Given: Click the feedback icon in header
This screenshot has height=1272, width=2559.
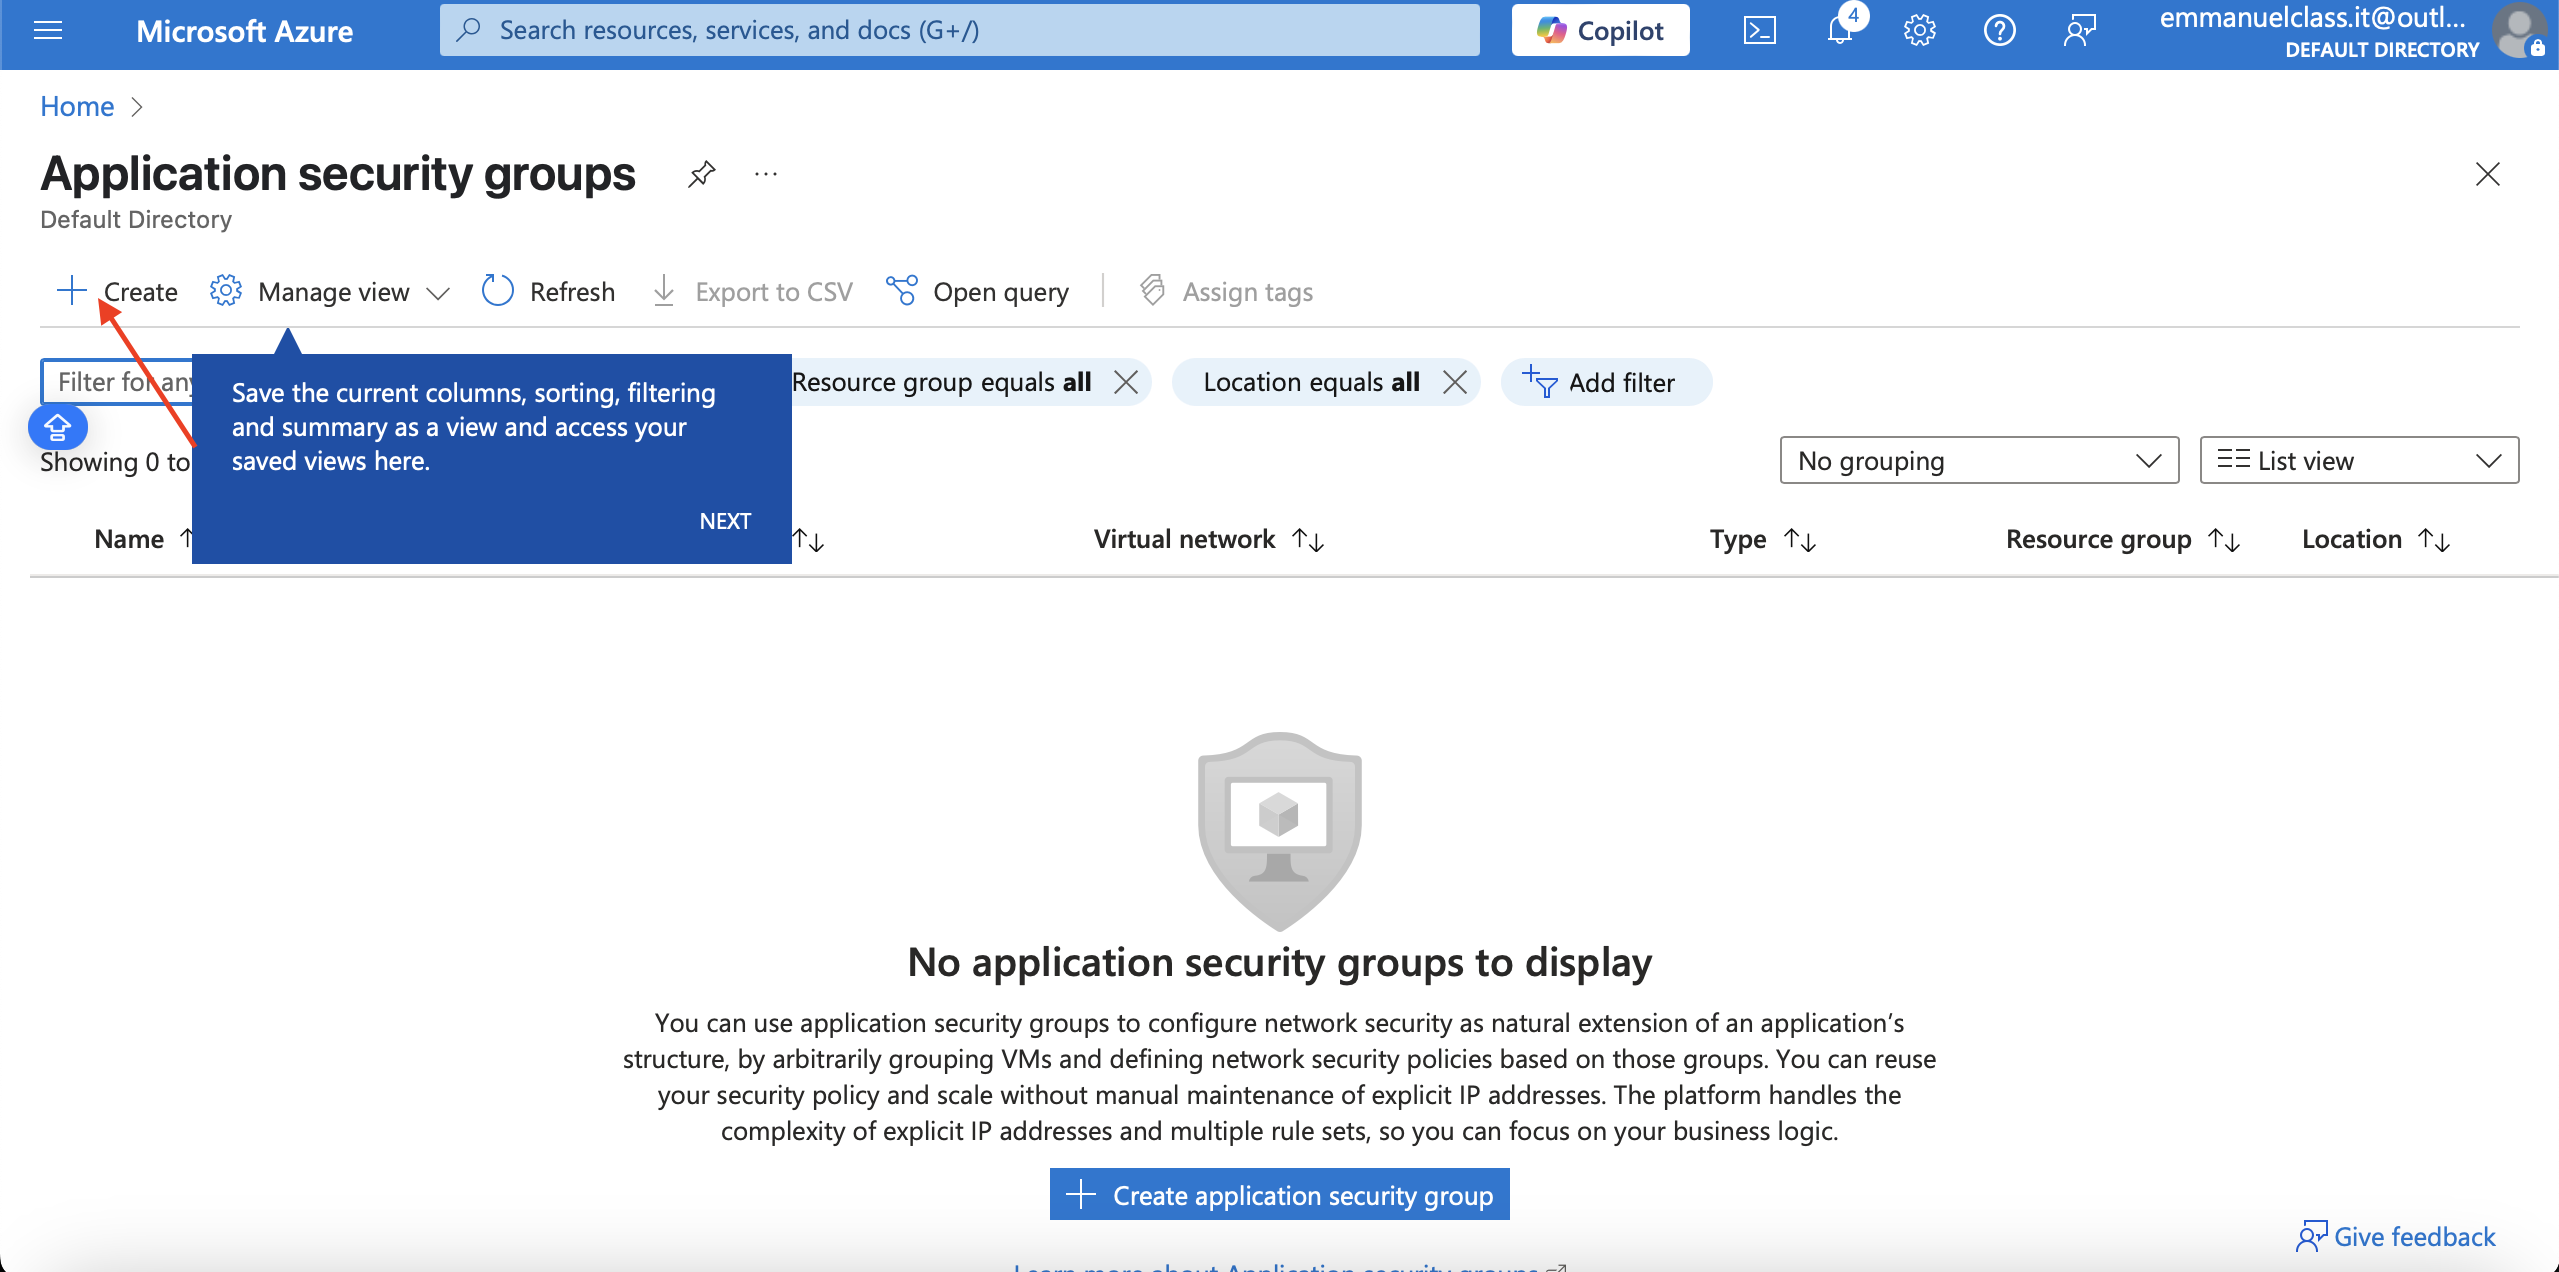Looking at the screenshot, I should point(2079,31).
